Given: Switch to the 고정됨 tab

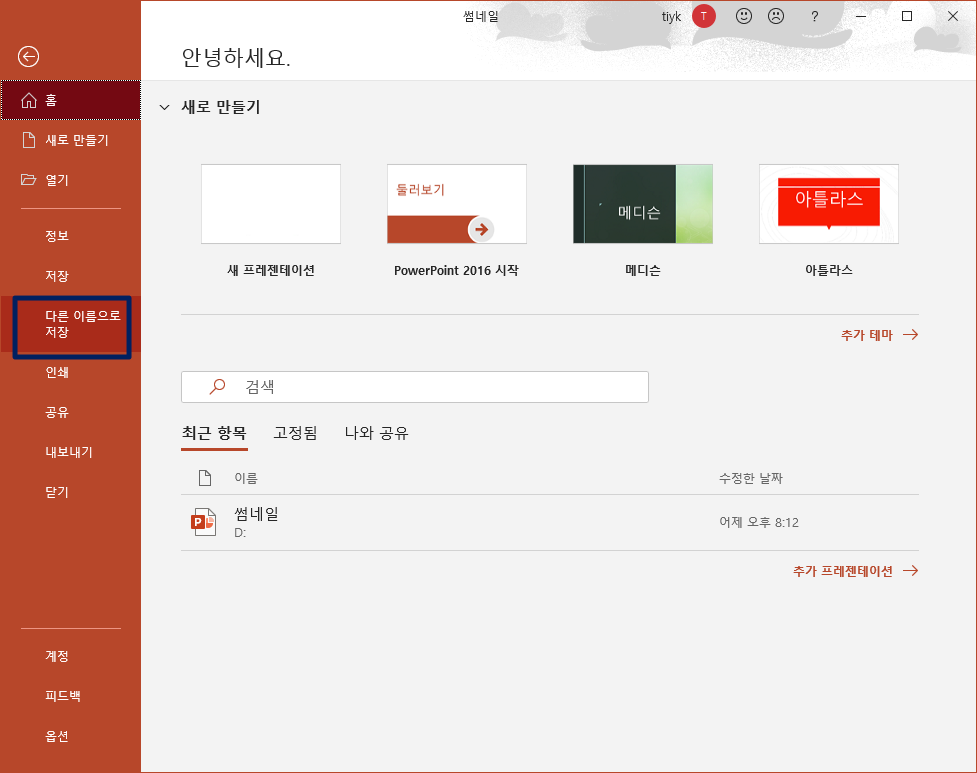Looking at the screenshot, I should pos(295,433).
